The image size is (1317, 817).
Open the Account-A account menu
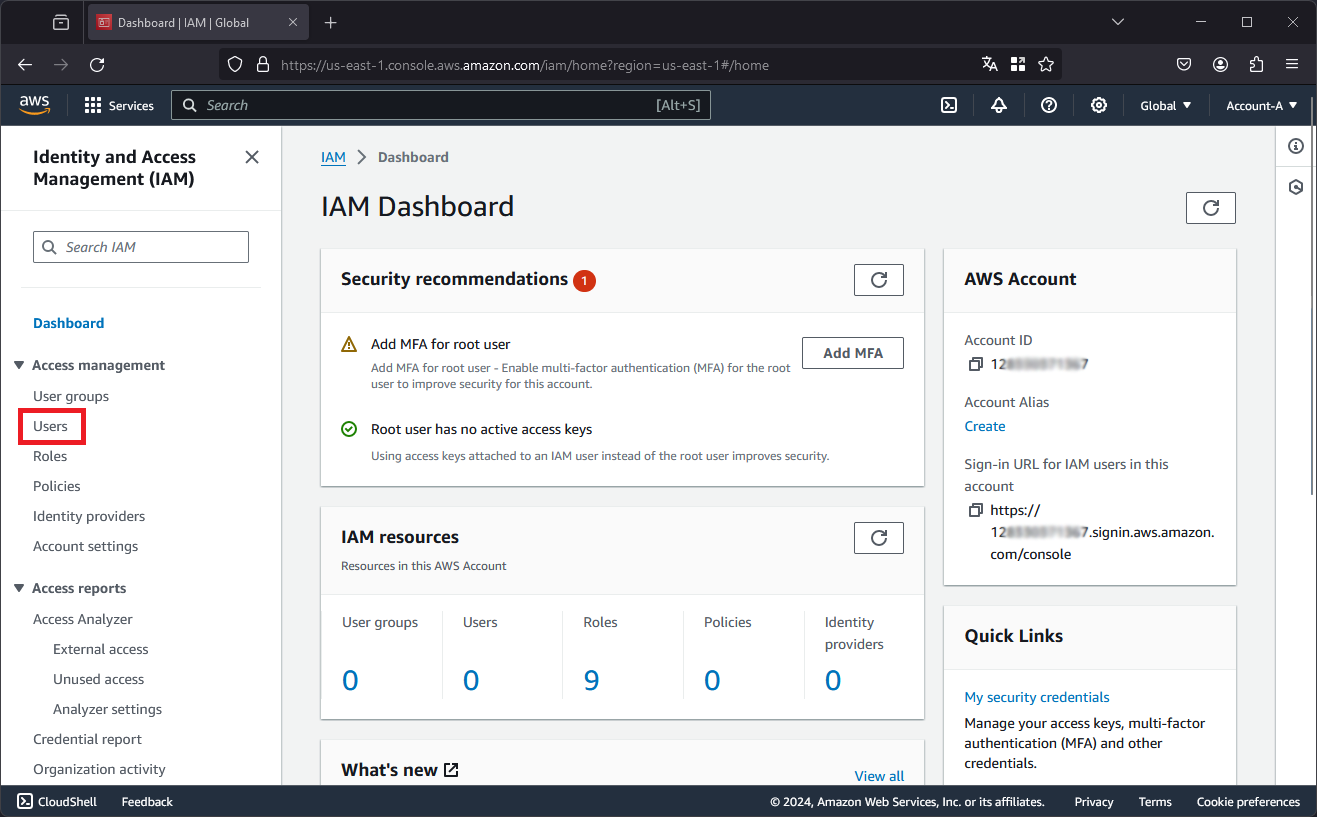[x=1262, y=105]
